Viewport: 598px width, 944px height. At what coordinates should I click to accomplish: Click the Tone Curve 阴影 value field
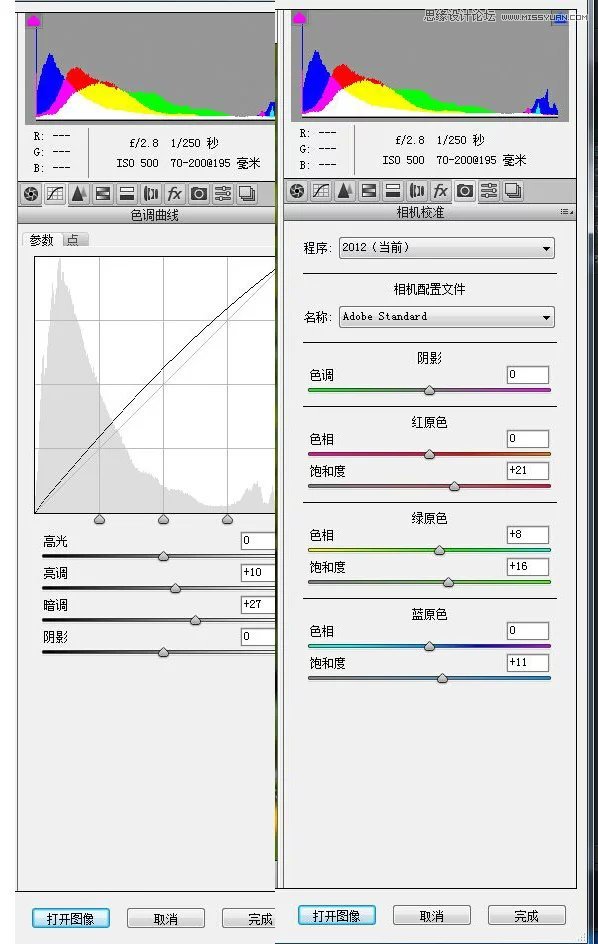pyautogui.click(x=258, y=636)
